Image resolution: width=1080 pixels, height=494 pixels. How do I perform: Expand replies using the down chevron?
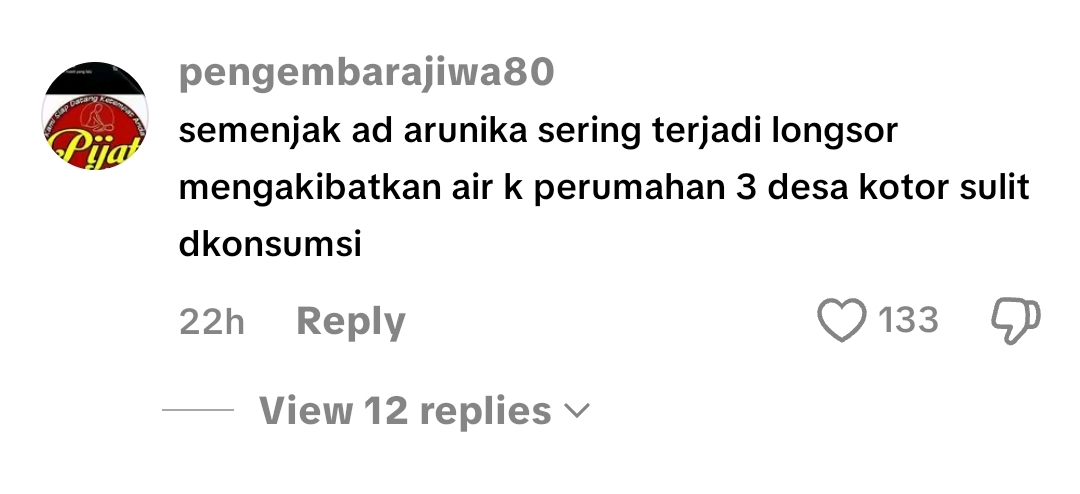click(x=577, y=411)
